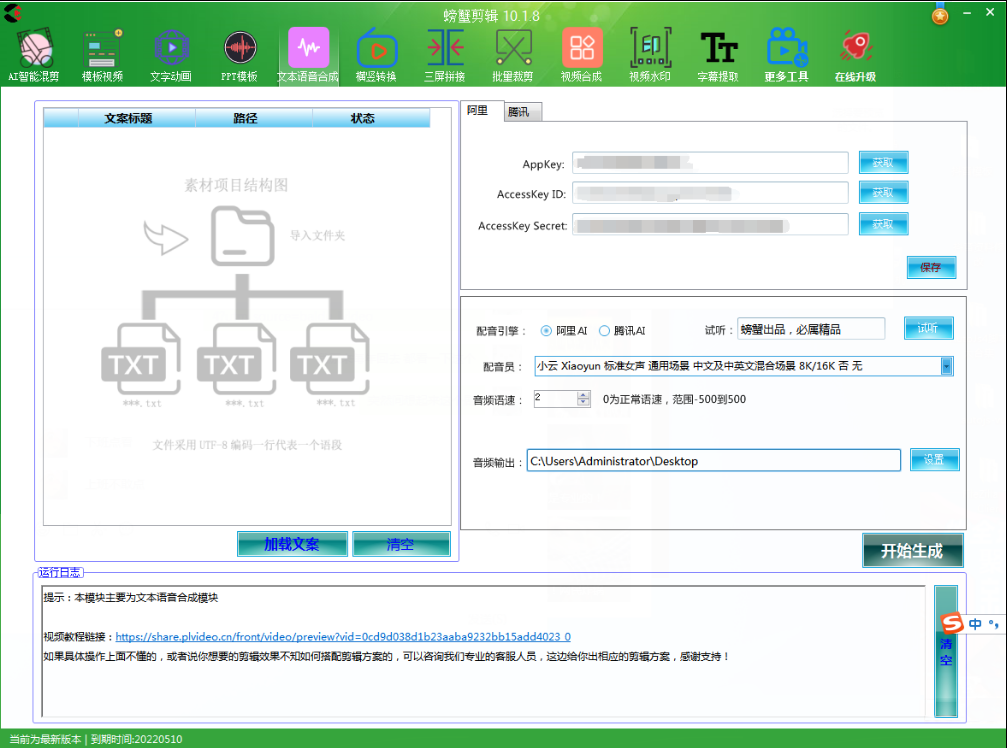1007x748 pixels.
Task: Click the 音频输出 path field
Action: 713,460
